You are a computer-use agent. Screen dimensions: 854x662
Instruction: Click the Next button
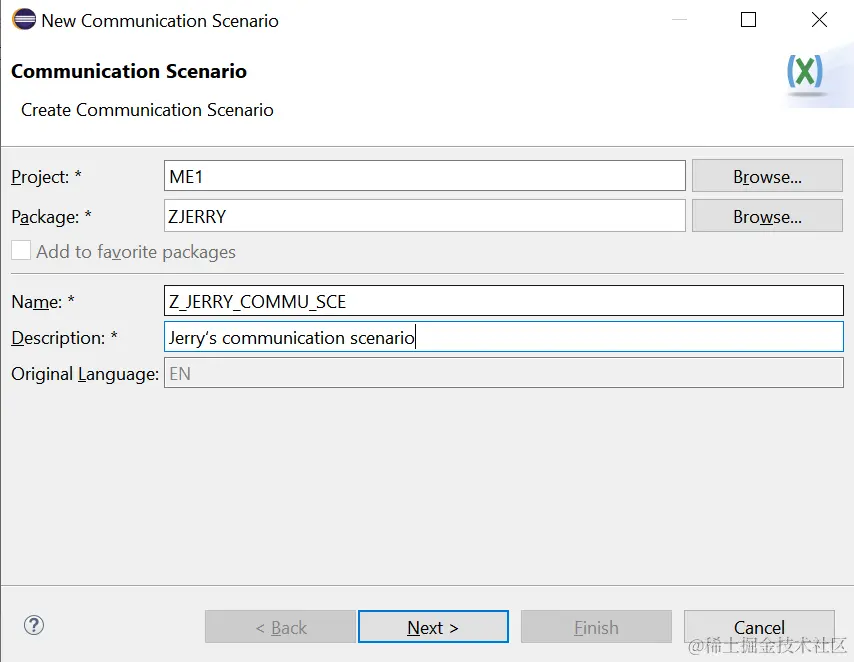[x=433, y=627]
